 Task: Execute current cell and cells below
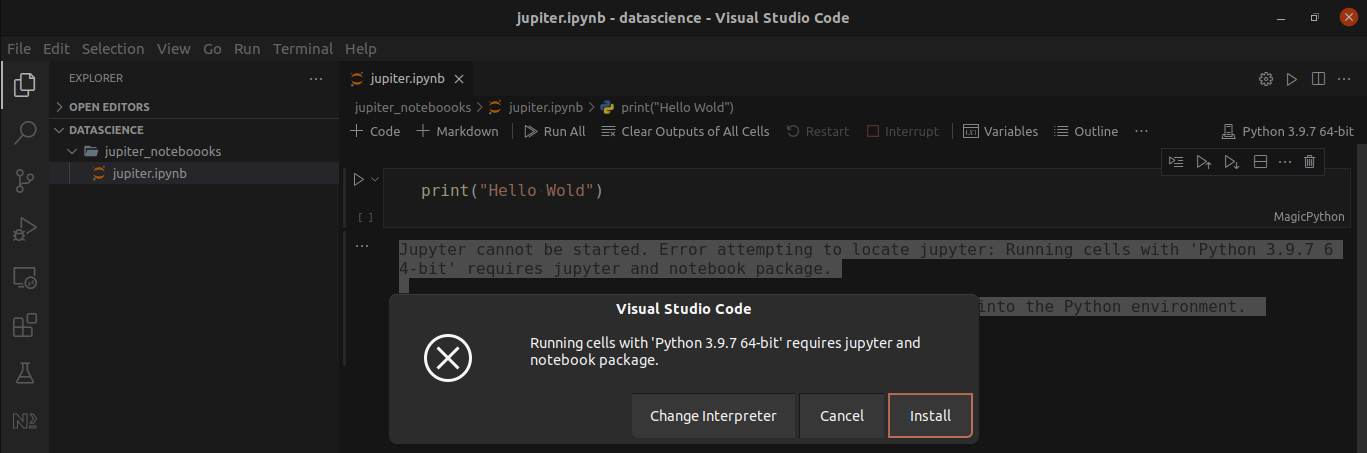1231,161
